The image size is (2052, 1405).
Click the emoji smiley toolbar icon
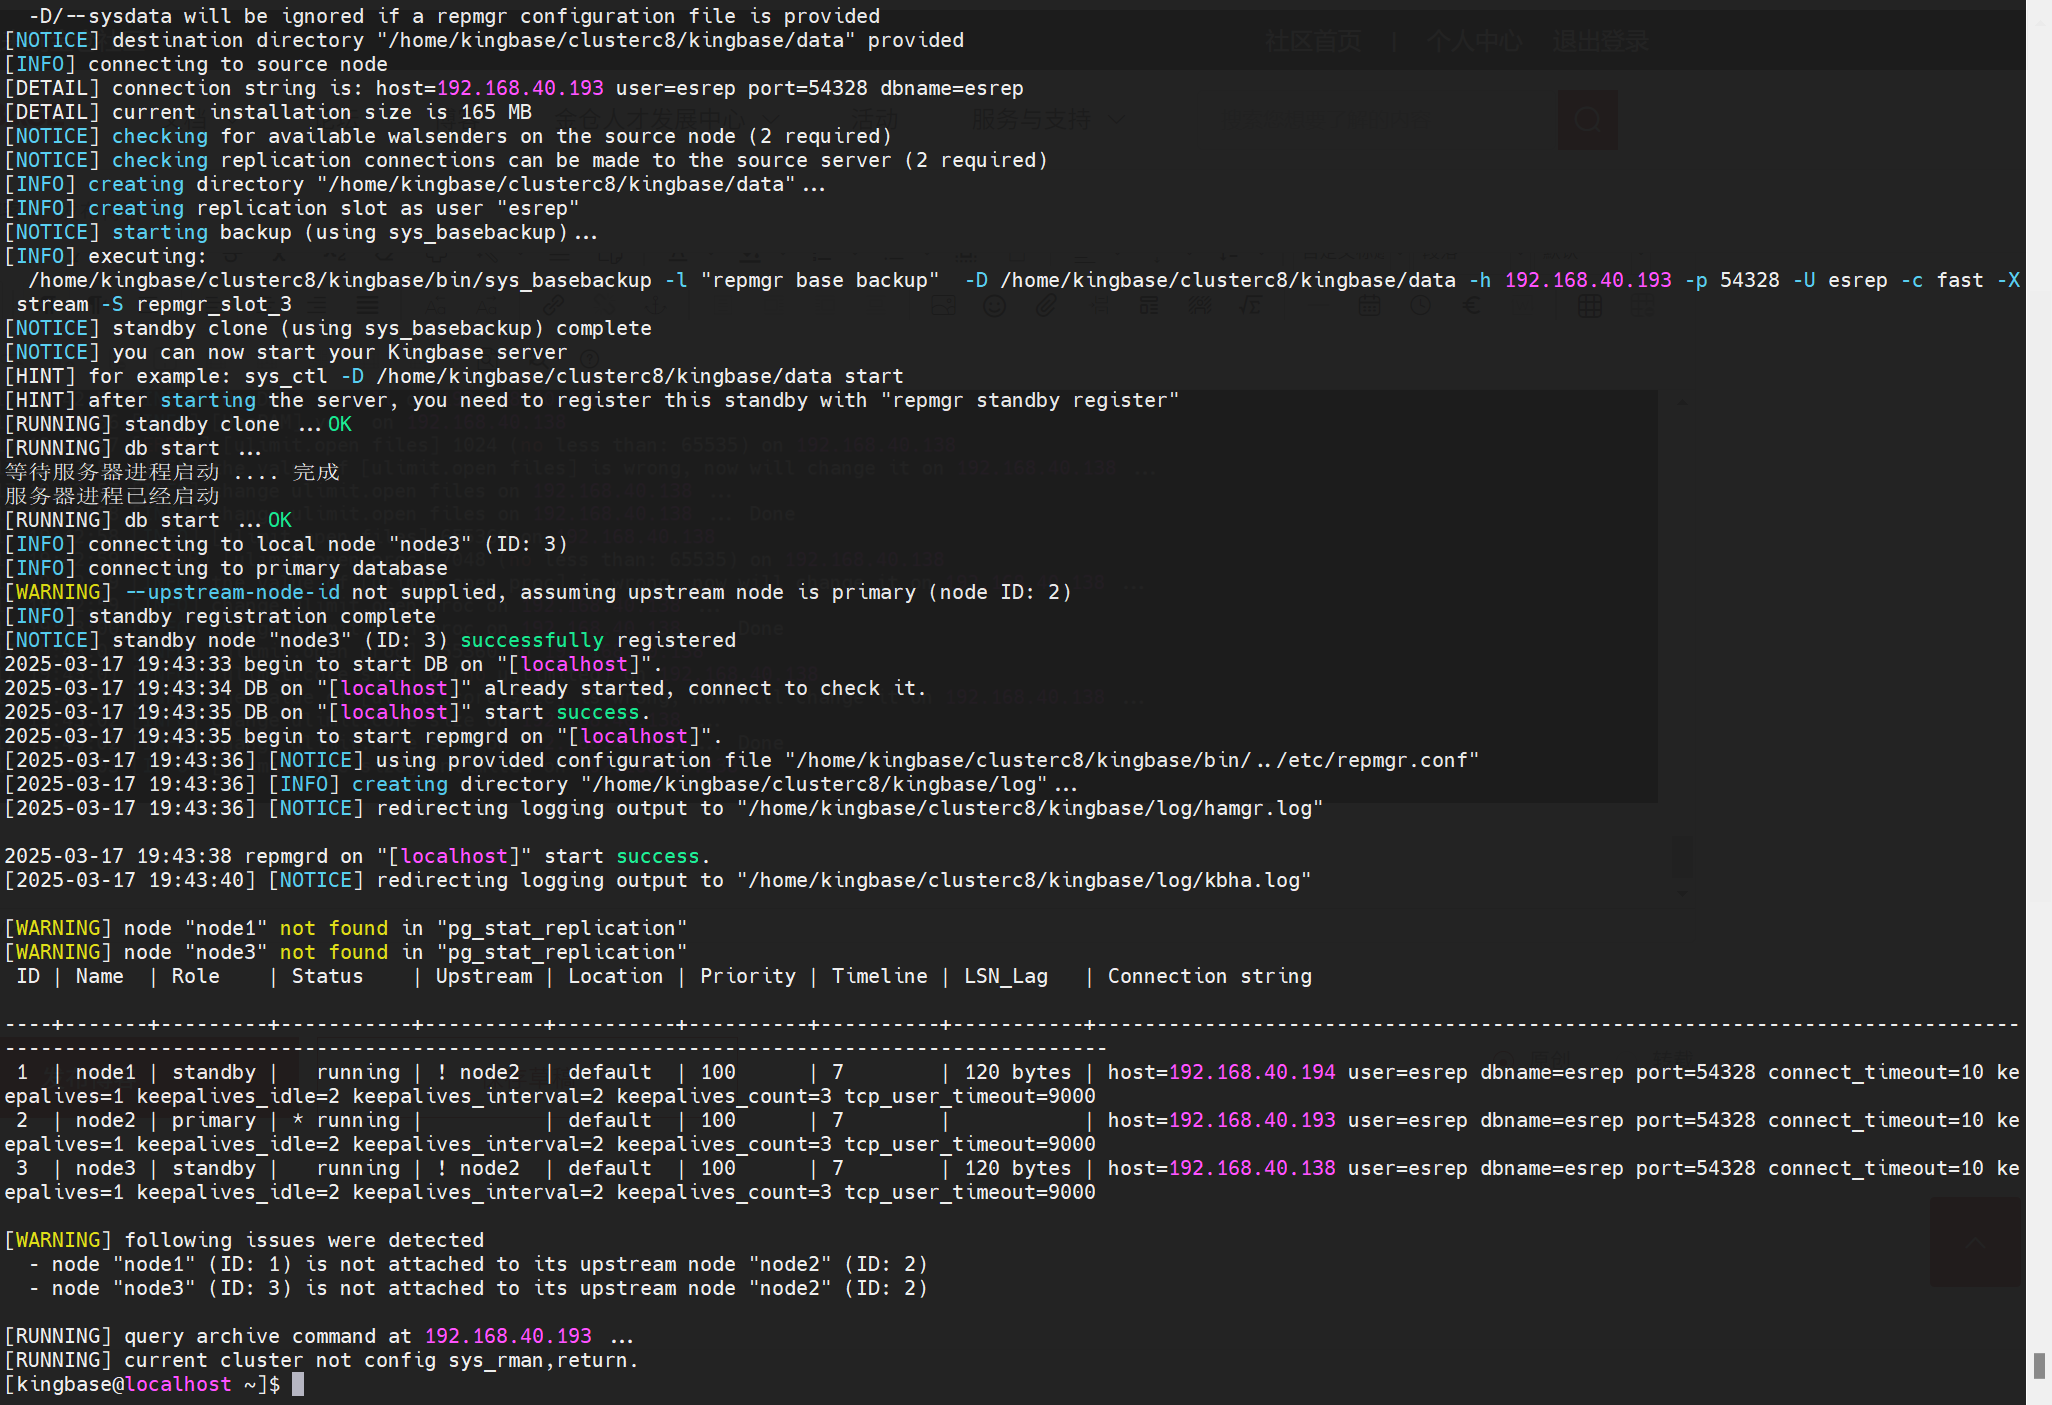coord(994,306)
